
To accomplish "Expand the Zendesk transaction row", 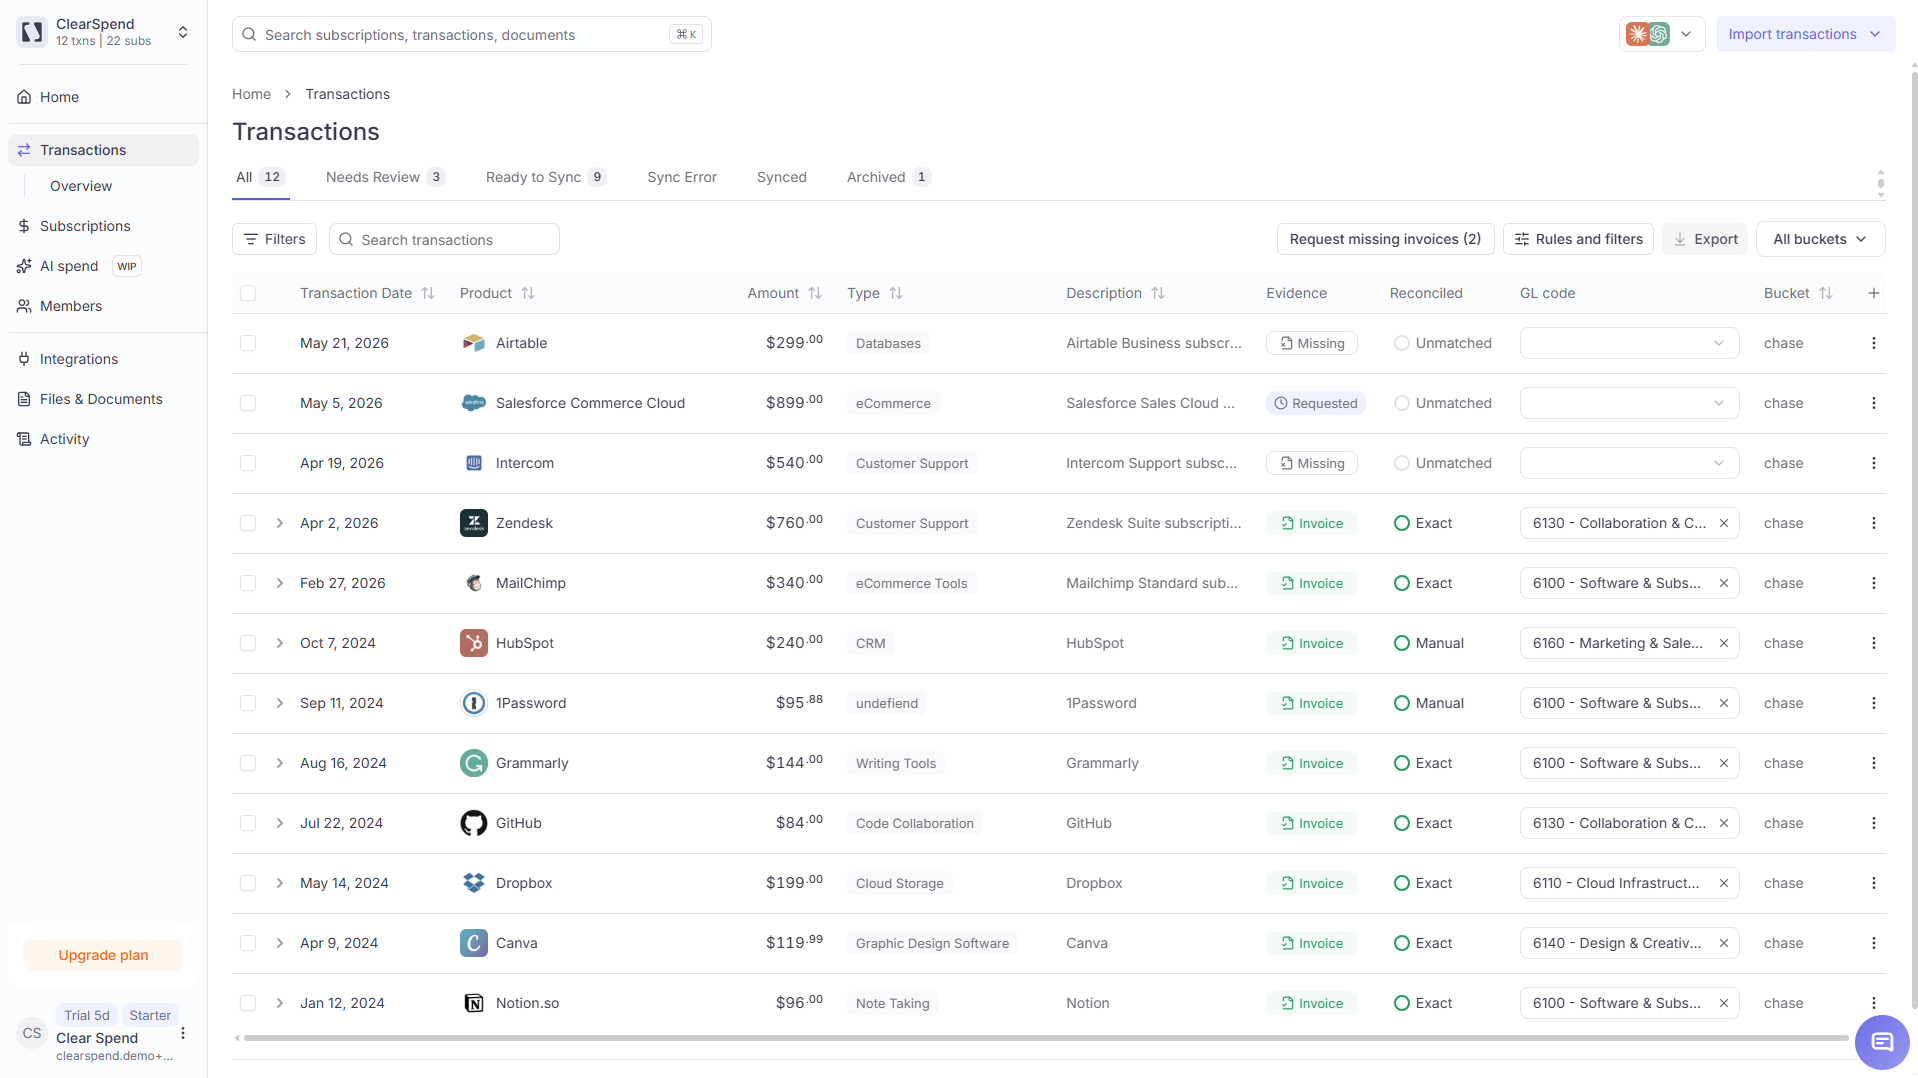I will coord(280,523).
